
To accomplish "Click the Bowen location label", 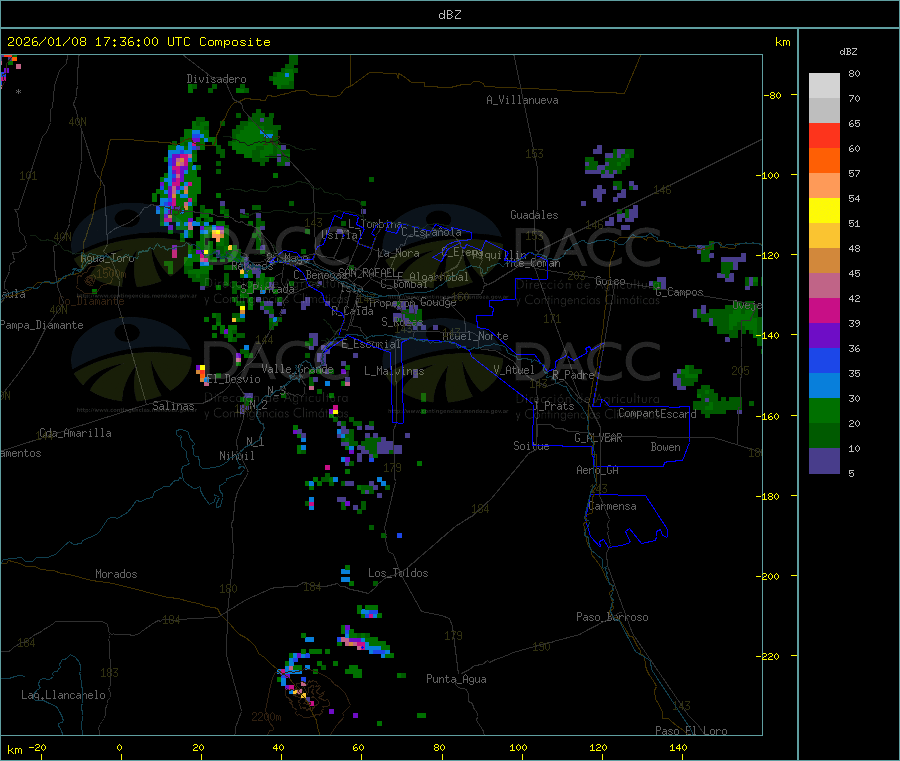I will point(666,447).
